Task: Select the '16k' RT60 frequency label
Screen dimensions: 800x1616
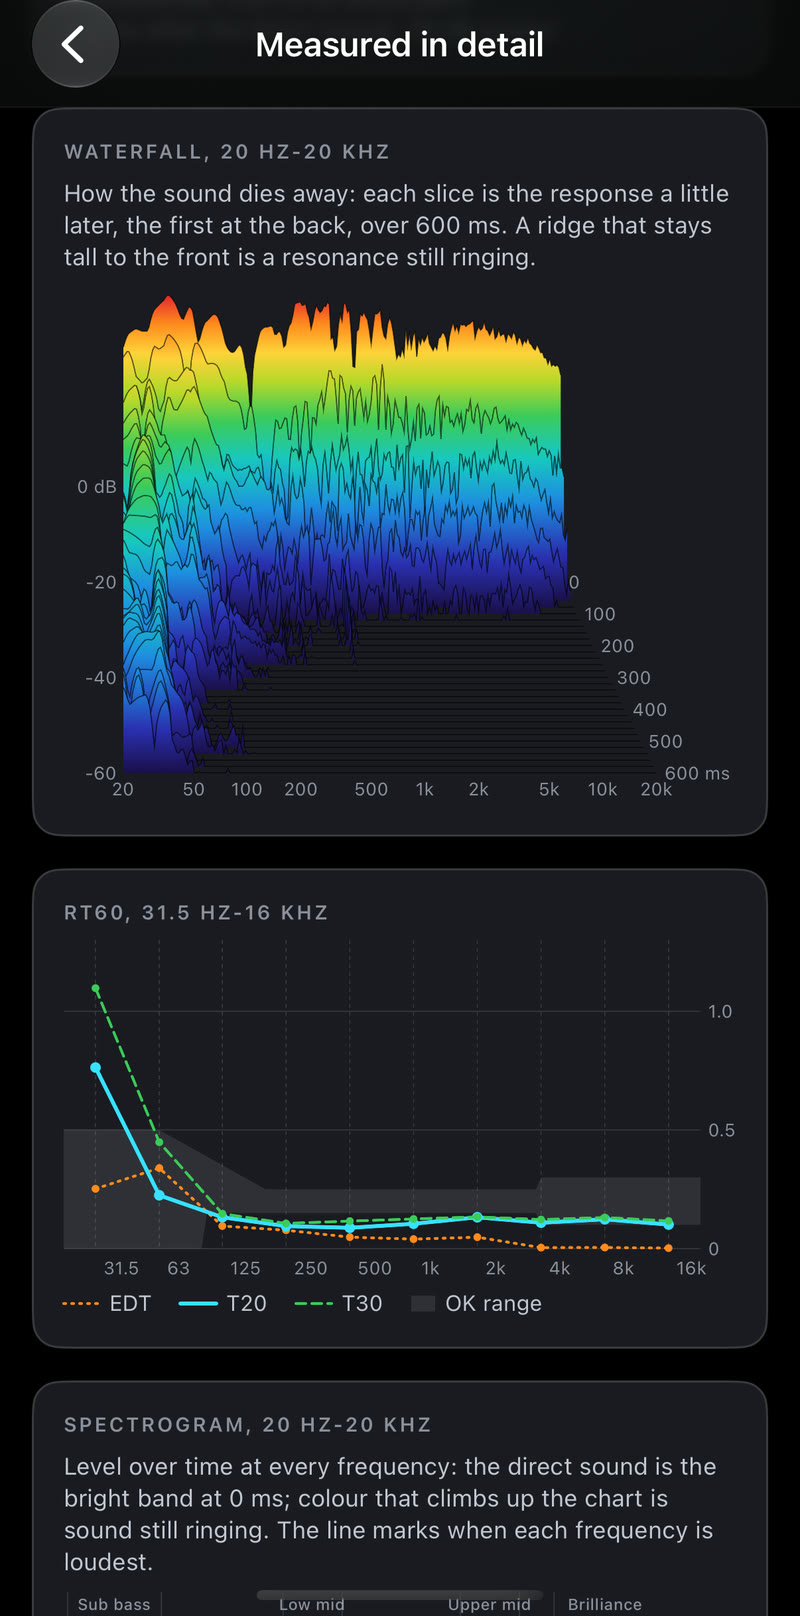Action: (691, 1268)
